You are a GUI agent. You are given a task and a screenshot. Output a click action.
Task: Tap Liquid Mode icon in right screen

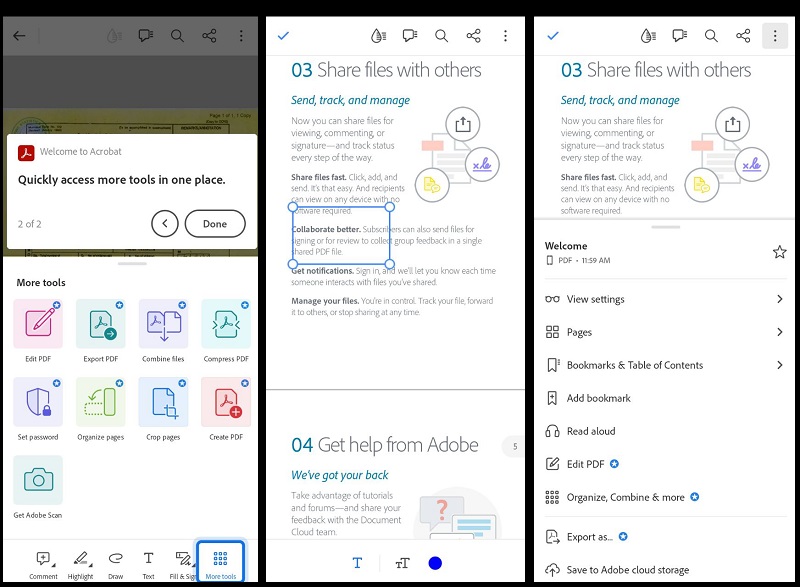pos(648,36)
